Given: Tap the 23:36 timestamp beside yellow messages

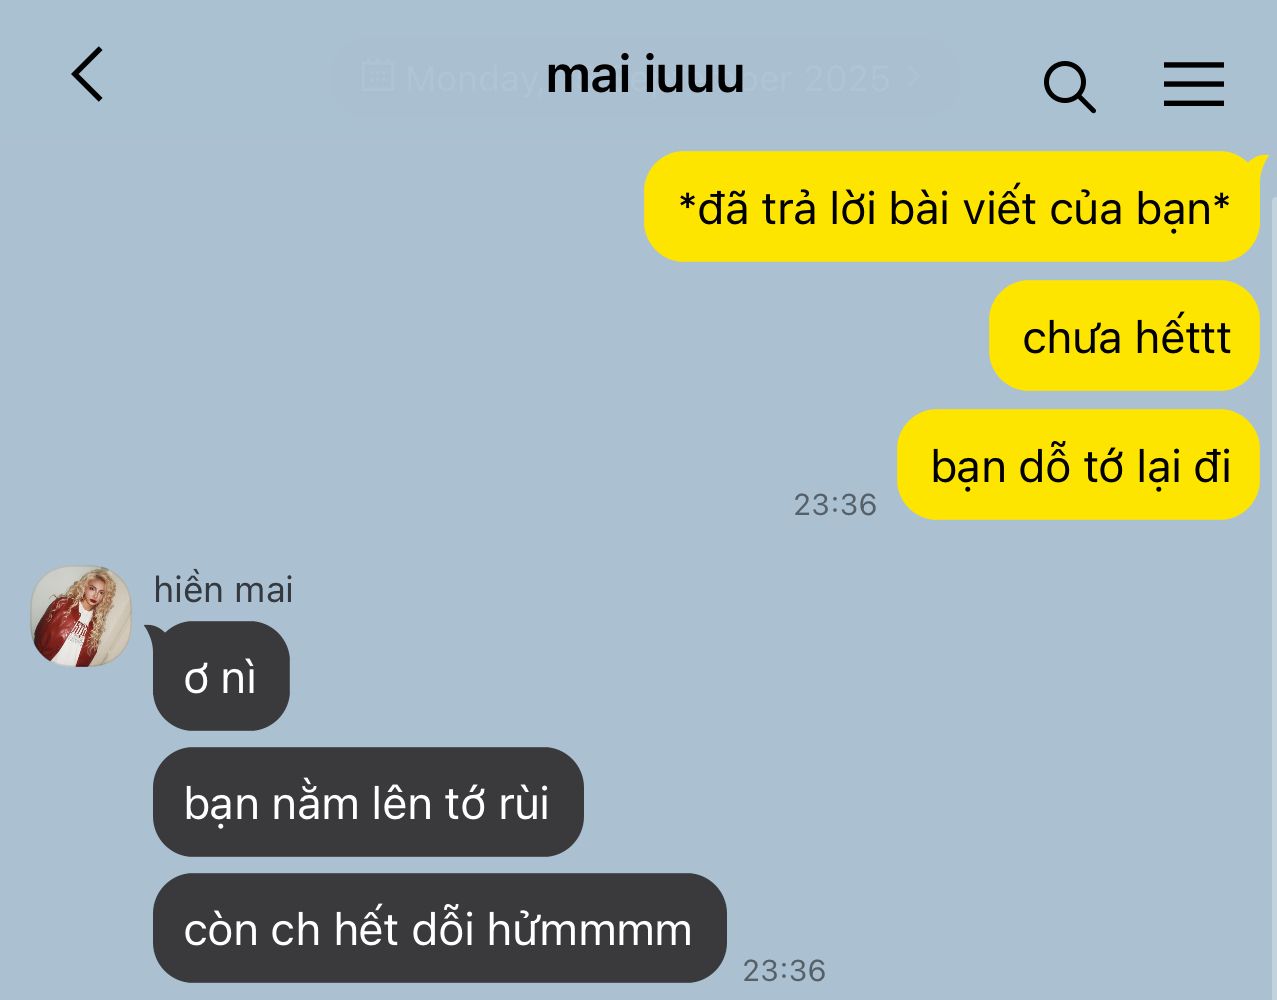Looking at the screenshot, I should pyautogui.click(x=835, y=504).
